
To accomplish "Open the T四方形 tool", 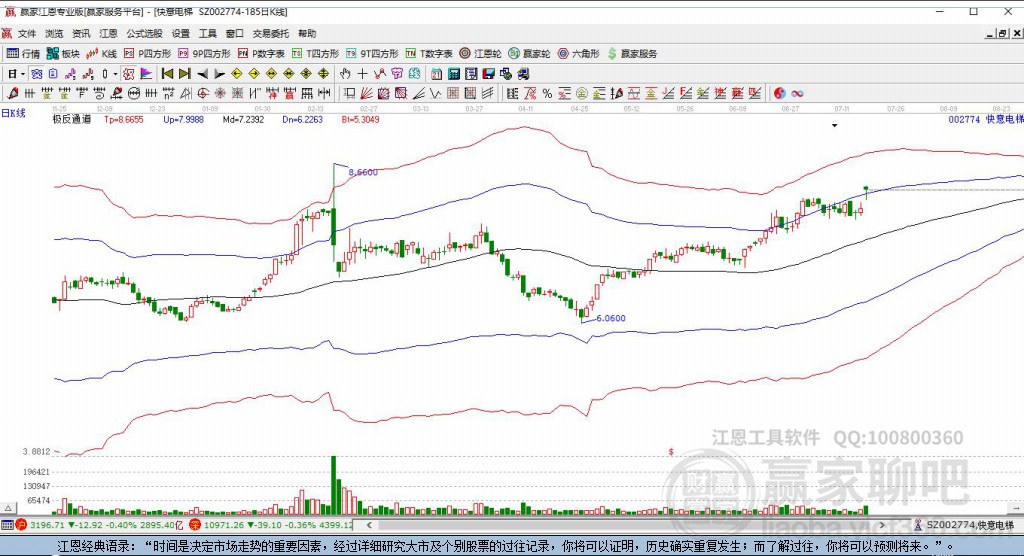I will pos(315,54).
